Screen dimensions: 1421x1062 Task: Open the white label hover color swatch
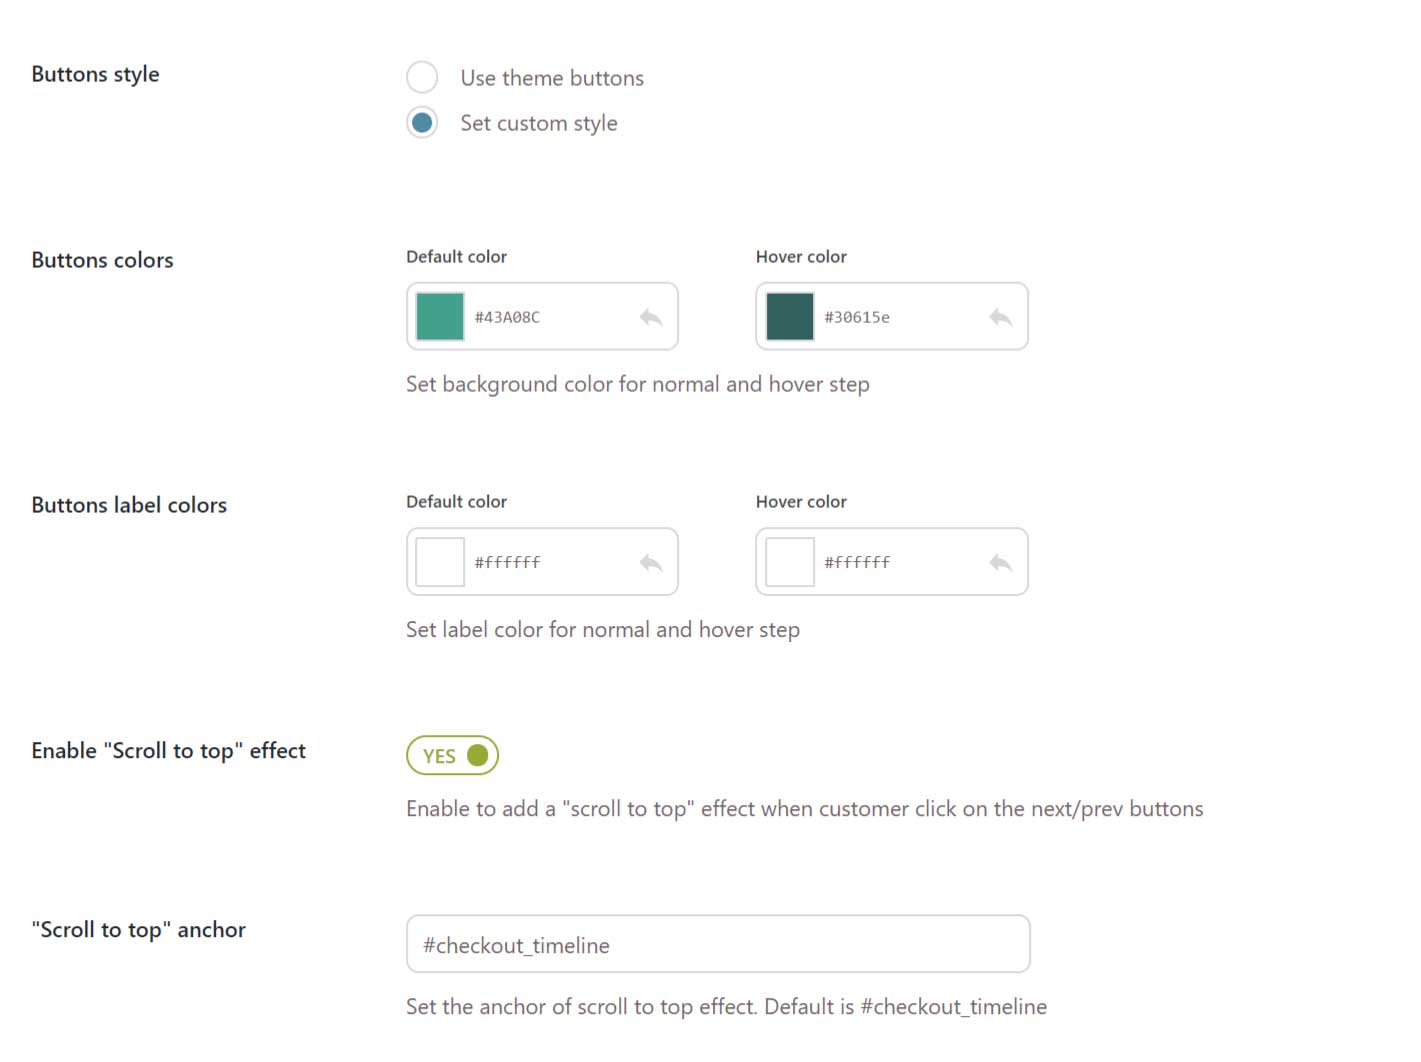click(x=790, y=562)
